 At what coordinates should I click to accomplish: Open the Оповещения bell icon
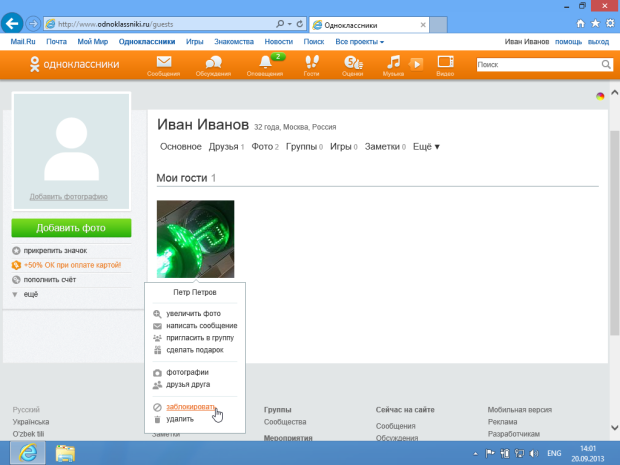pyautogui.click(x=265, y=62)
